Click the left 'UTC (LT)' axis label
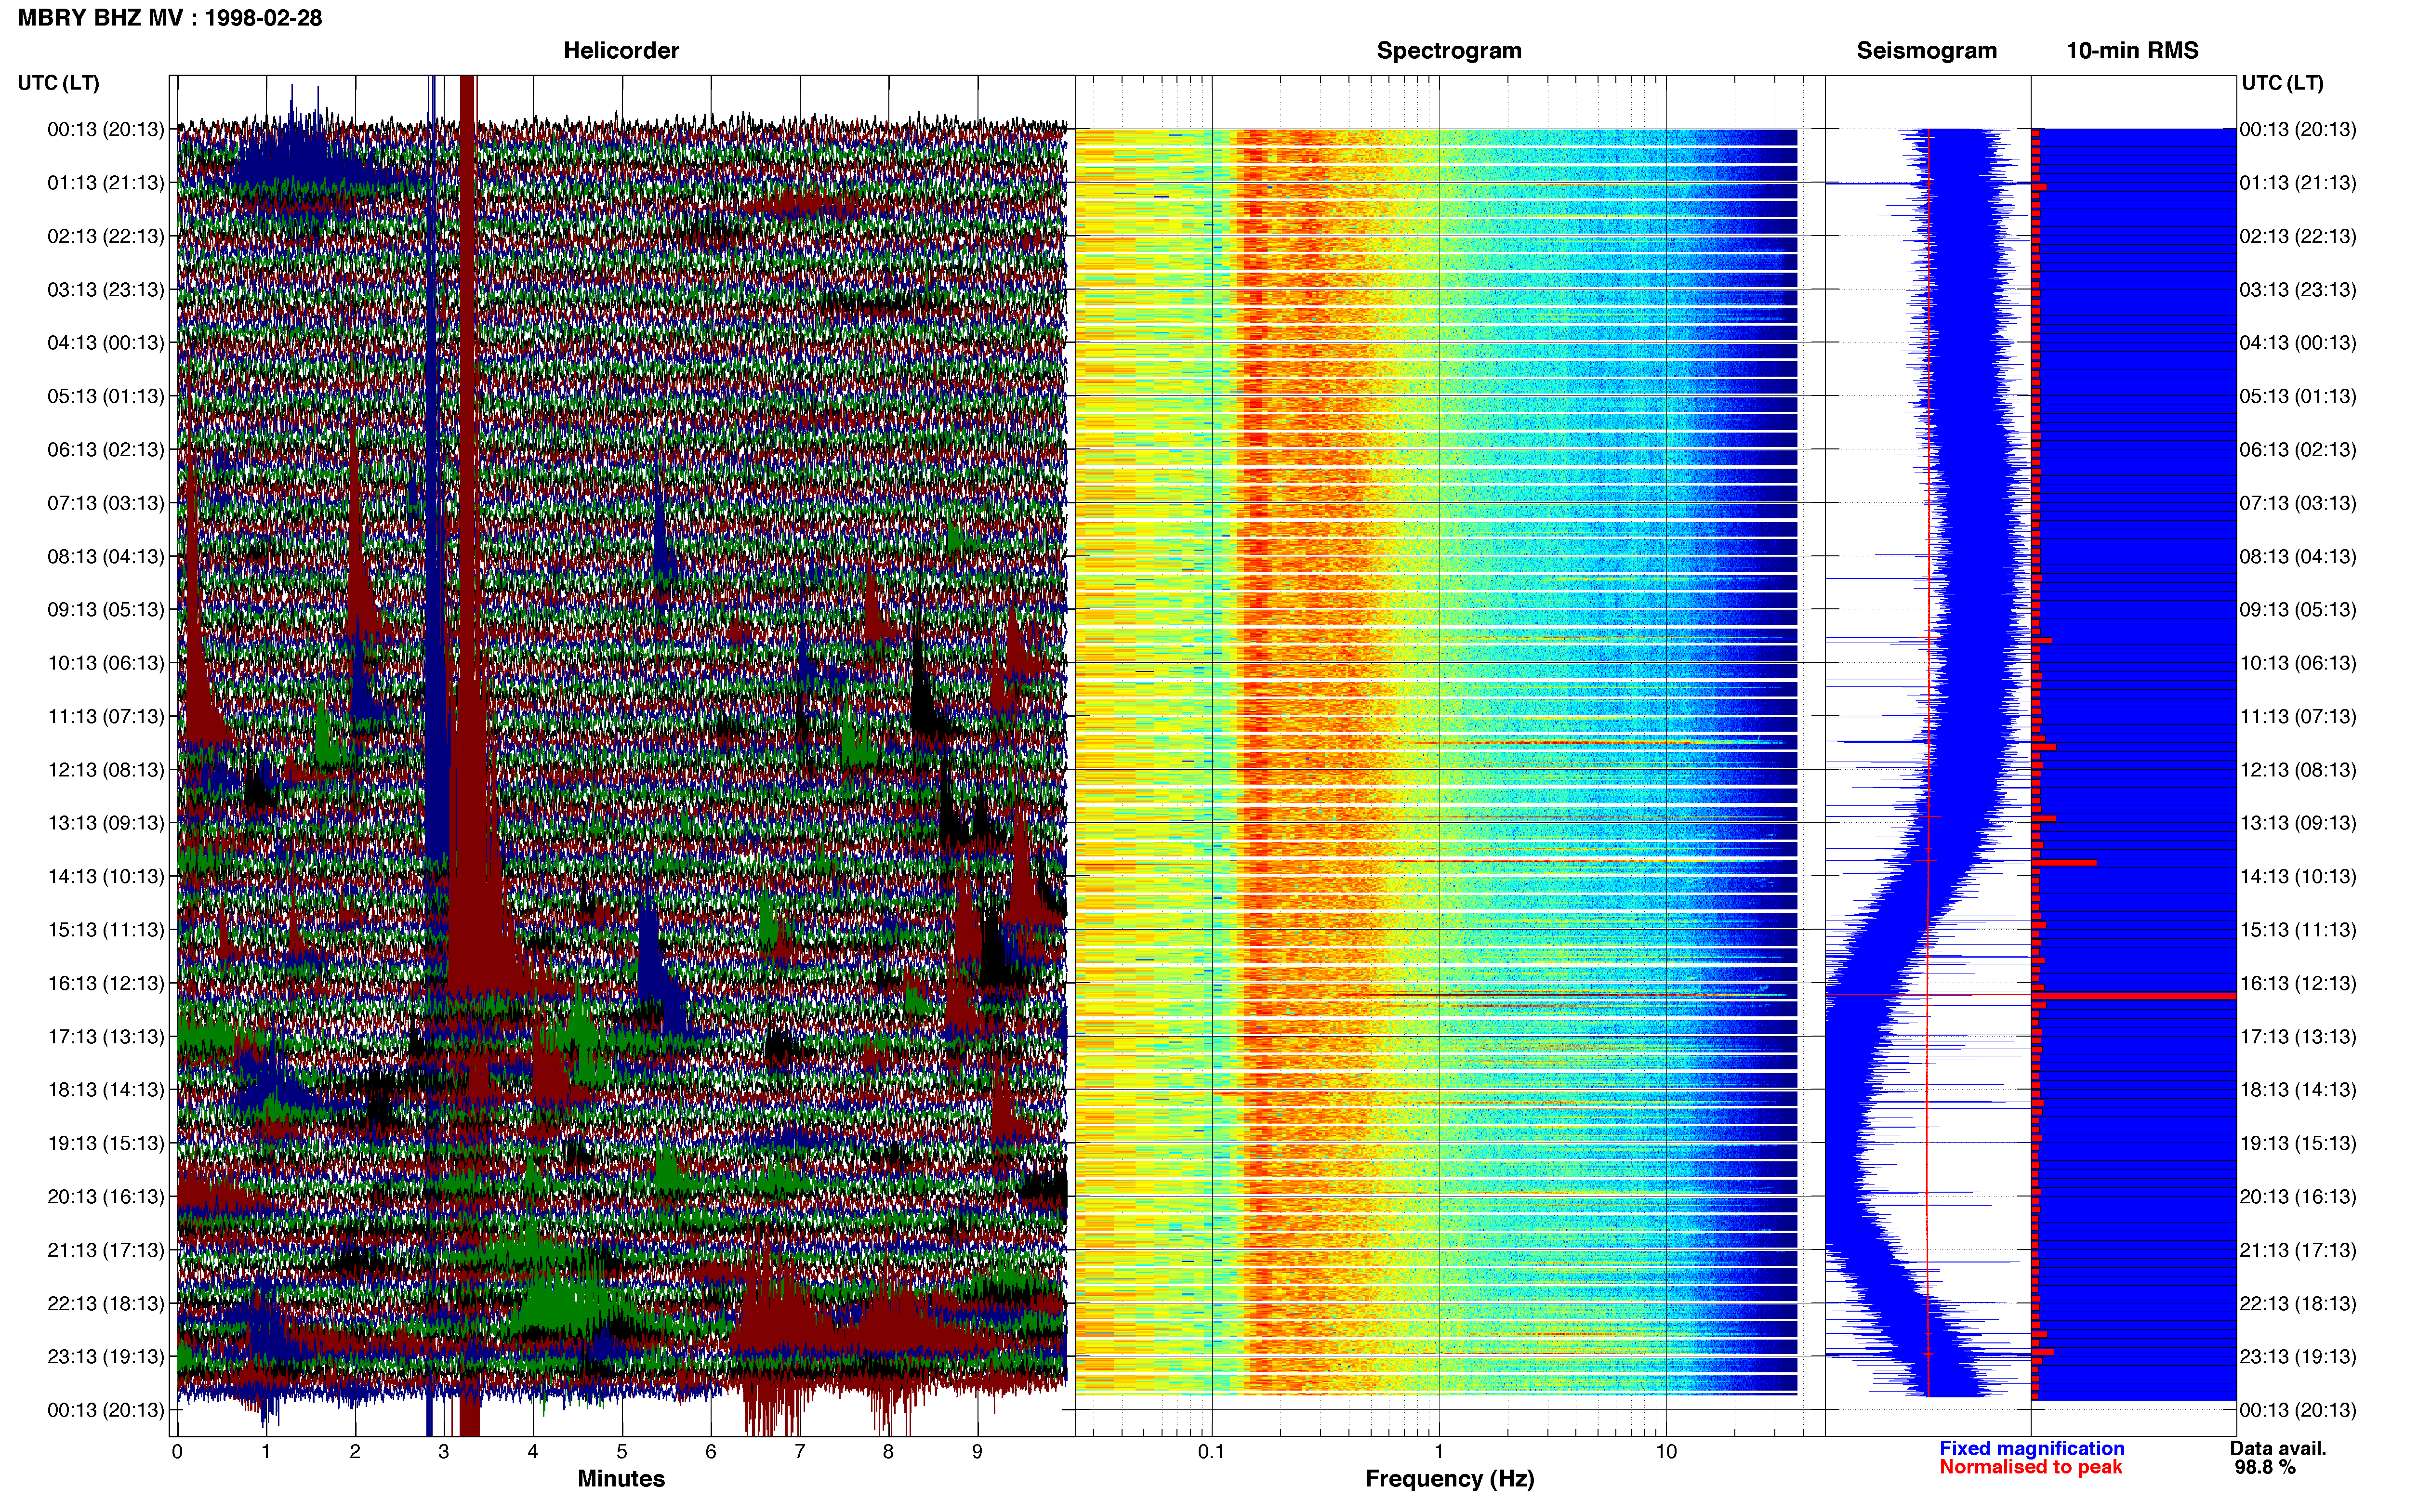This screenshot has height=1512, width=2418. click(59, 83)
